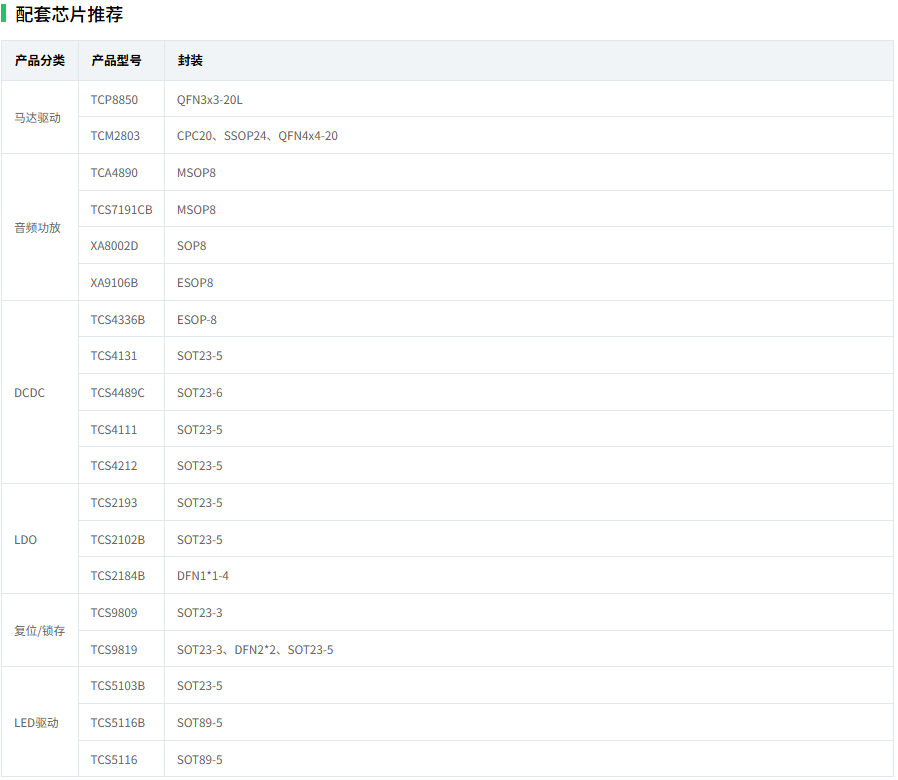Select the TCS9819 product model
Image resolution: width=898 pixels, height=780 pixels.
tap(114, 650)
